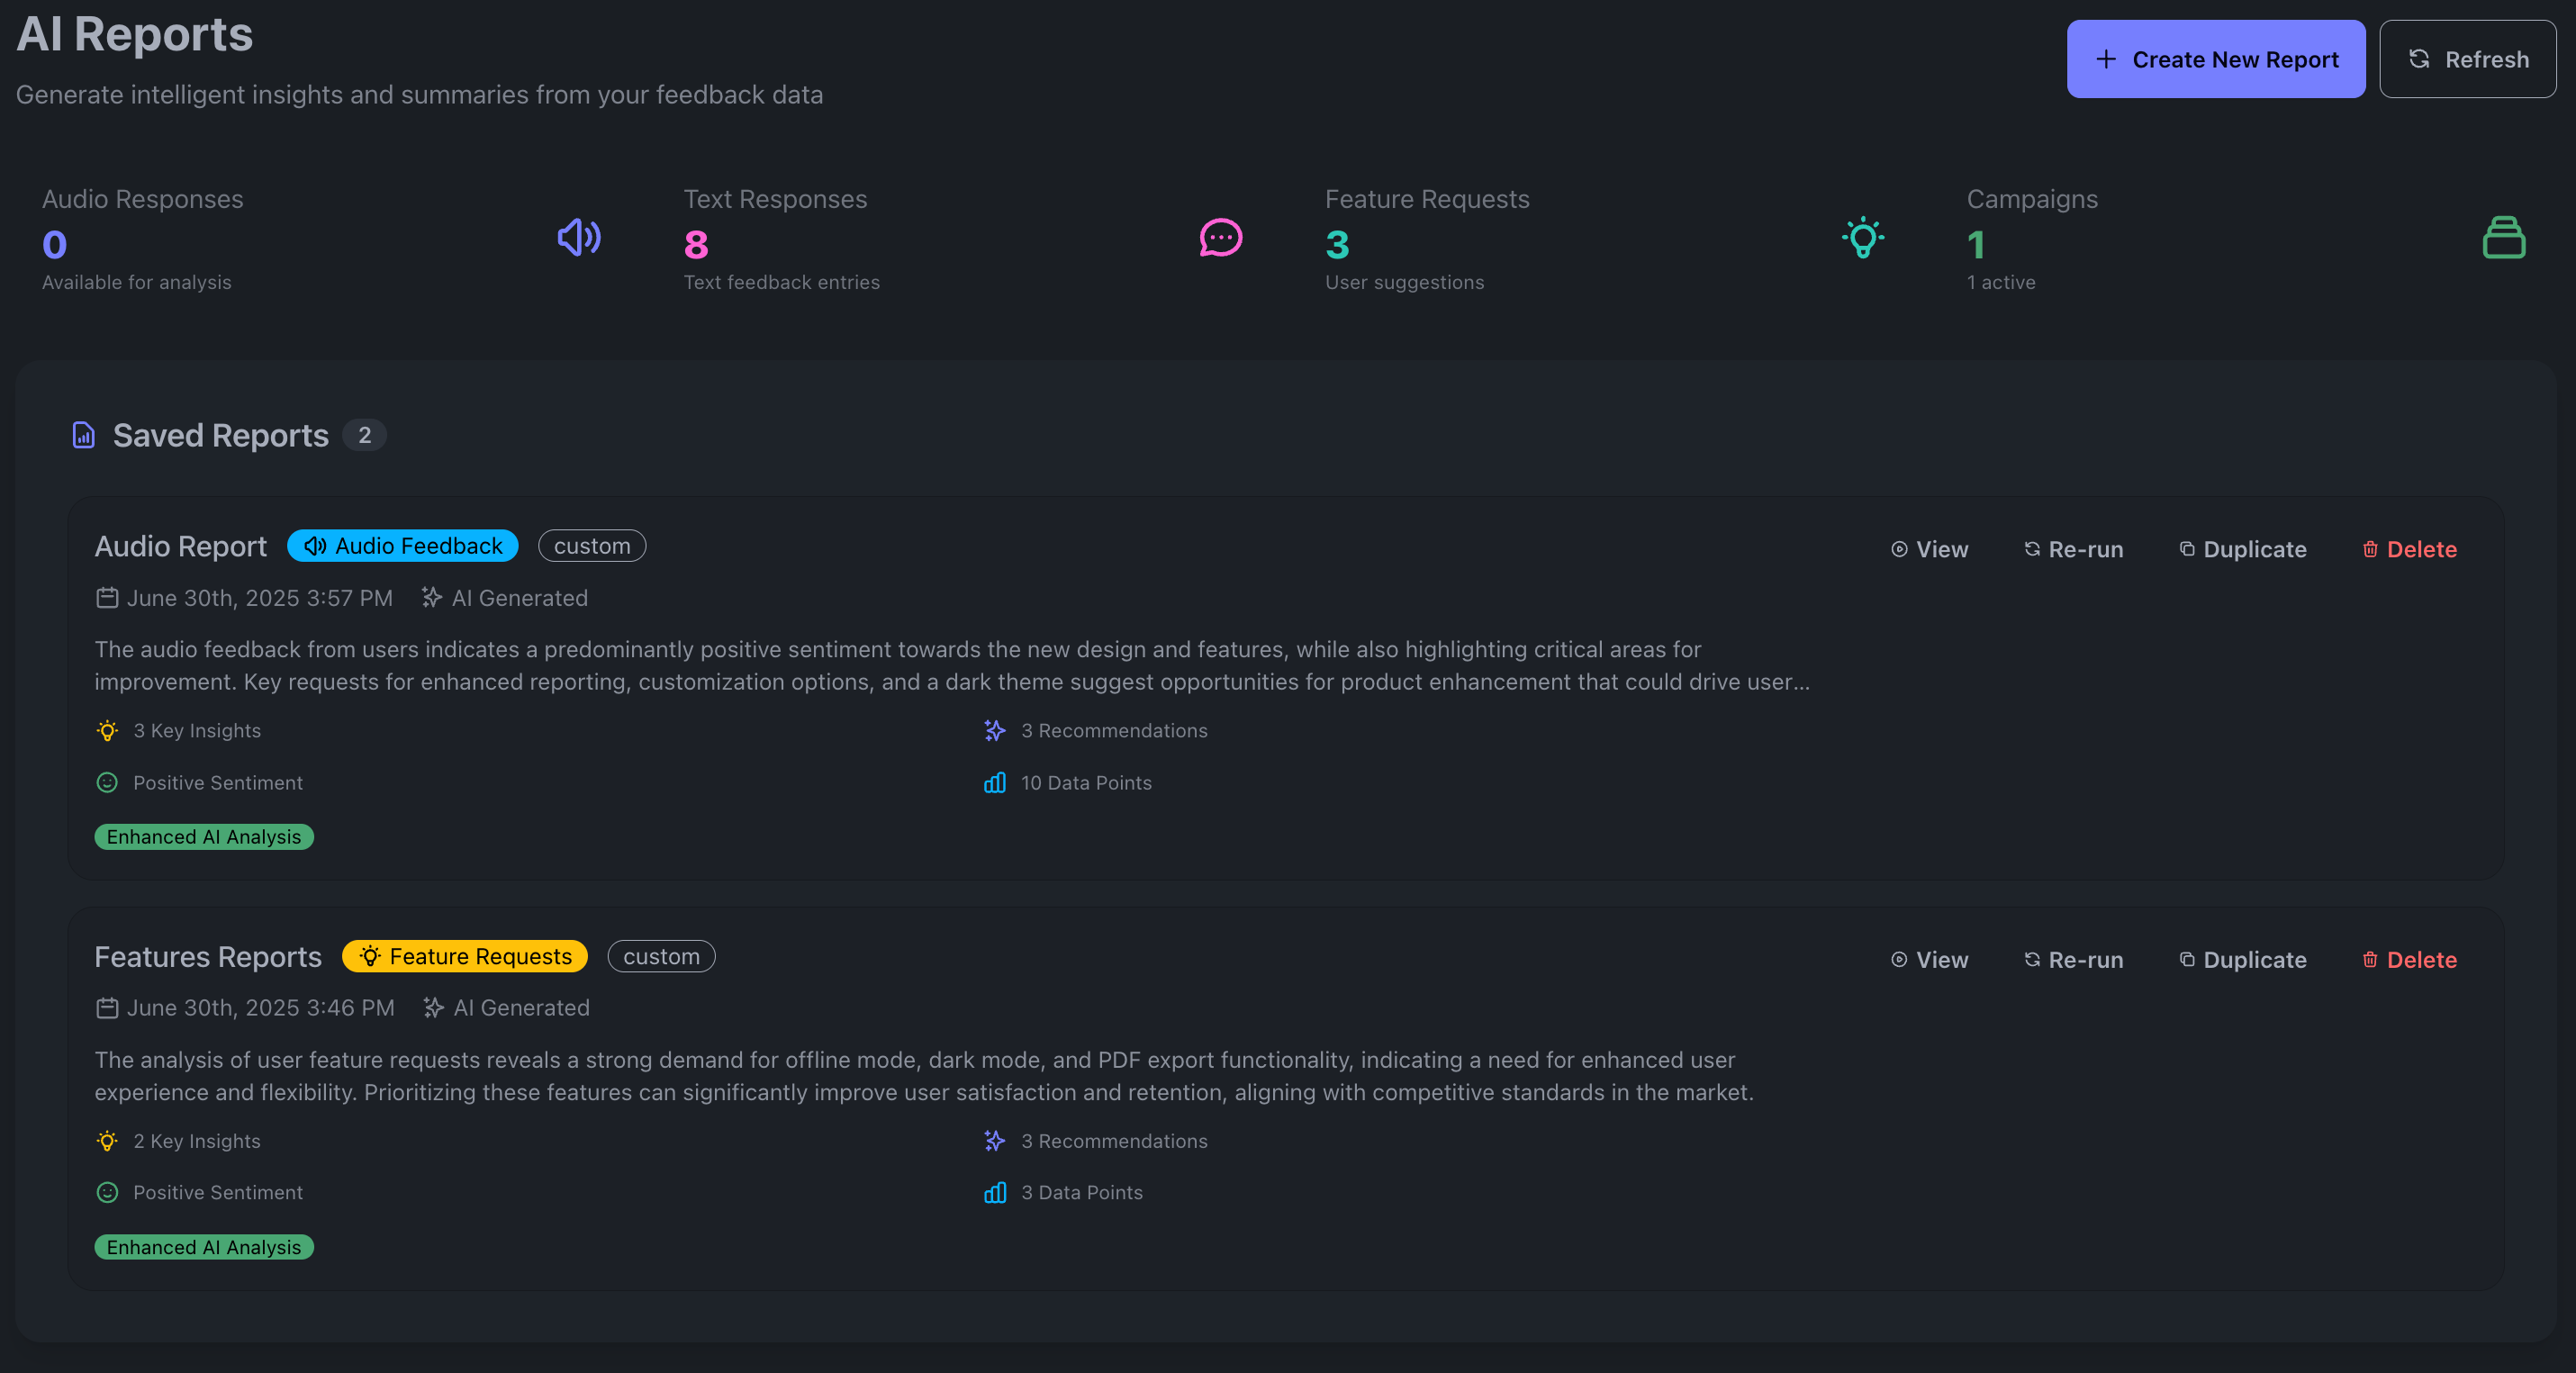Viewport: 2576px width, 1373px height.
Task: Click the smiley sentiment icon in Features Reports
Action: coord(107,1192)
